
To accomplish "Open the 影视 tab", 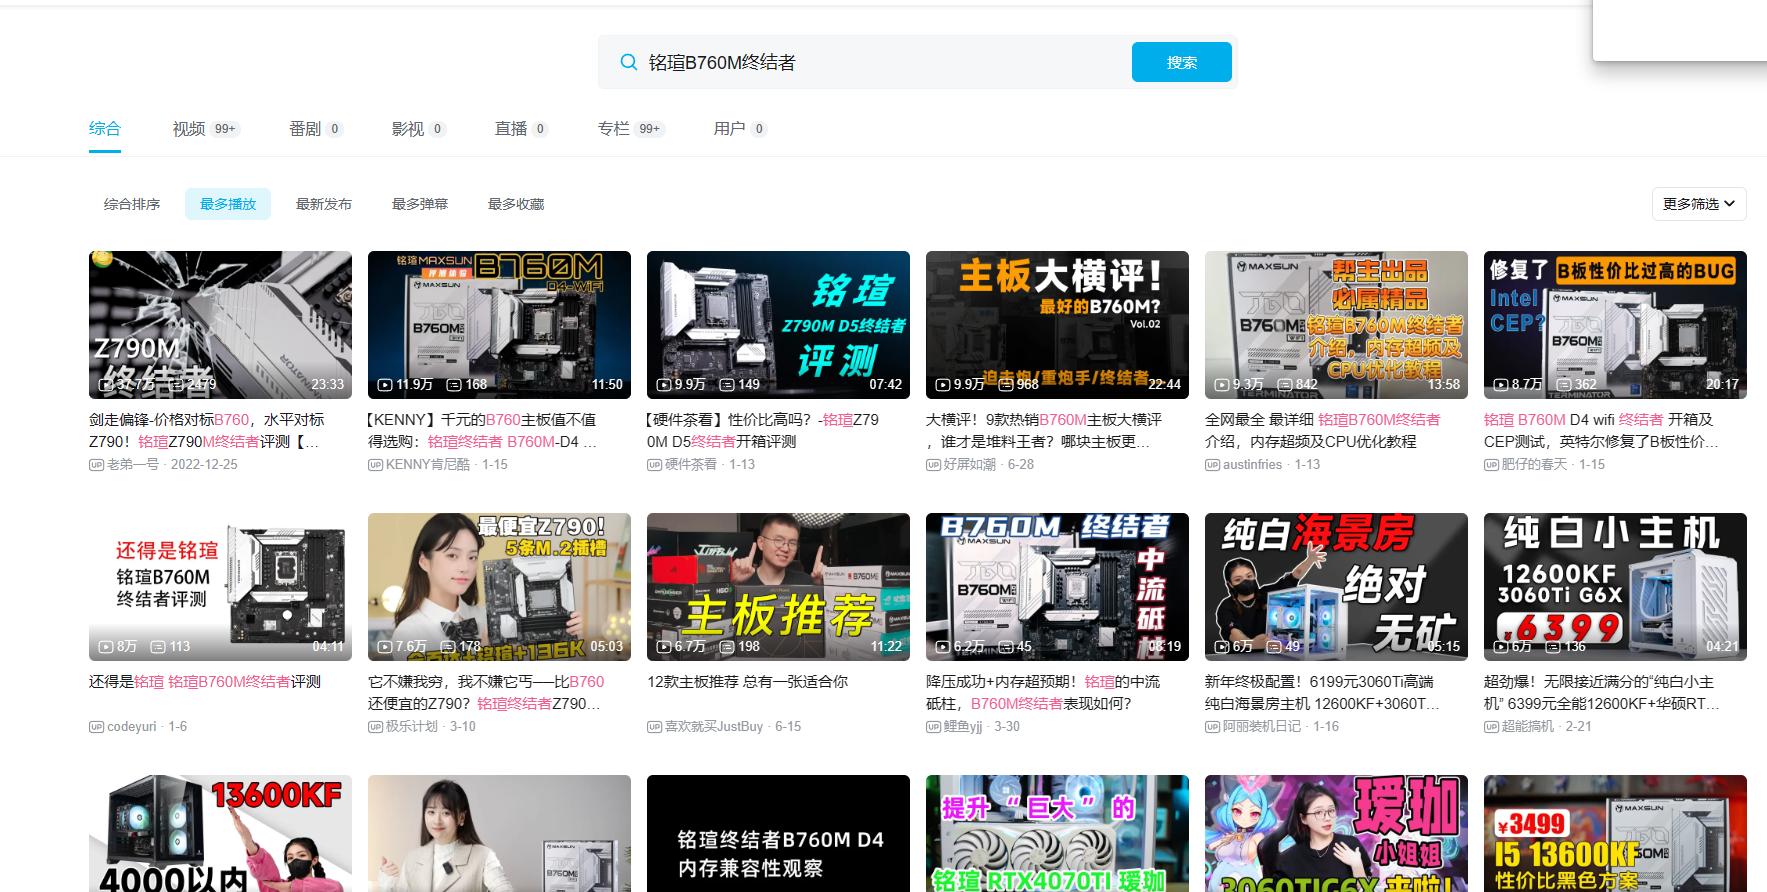I will pyautogui.click(x=418, y=129).
